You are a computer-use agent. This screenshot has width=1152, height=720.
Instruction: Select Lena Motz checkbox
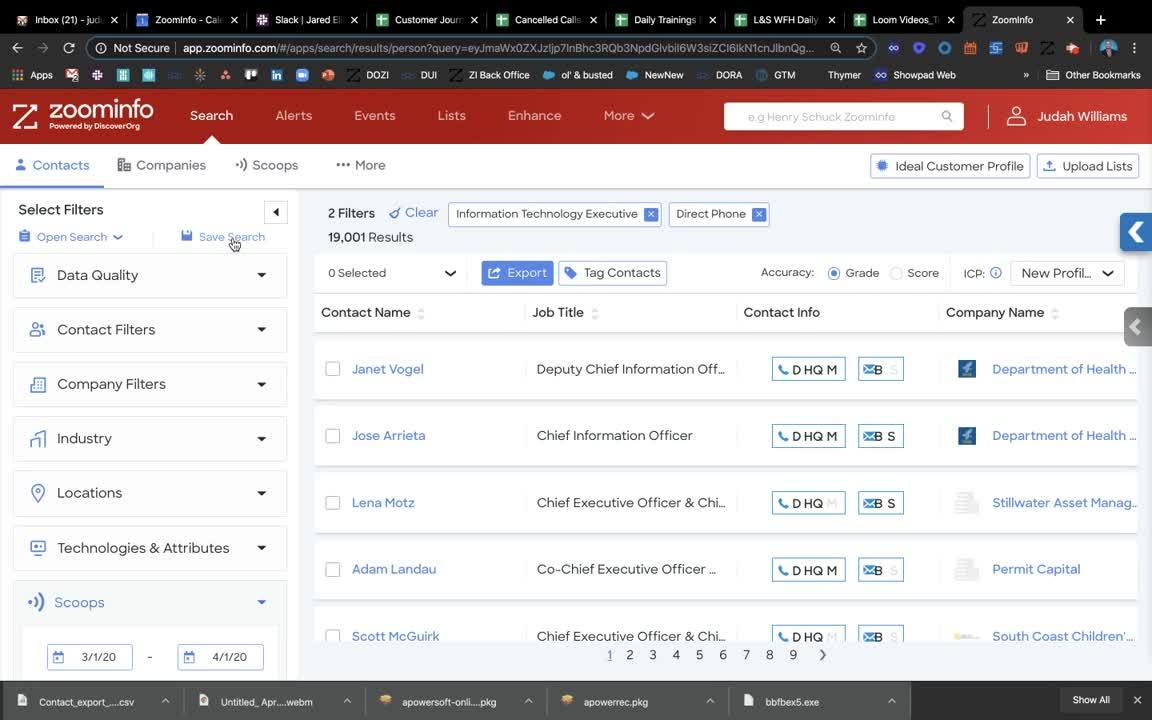click(333, 503)
